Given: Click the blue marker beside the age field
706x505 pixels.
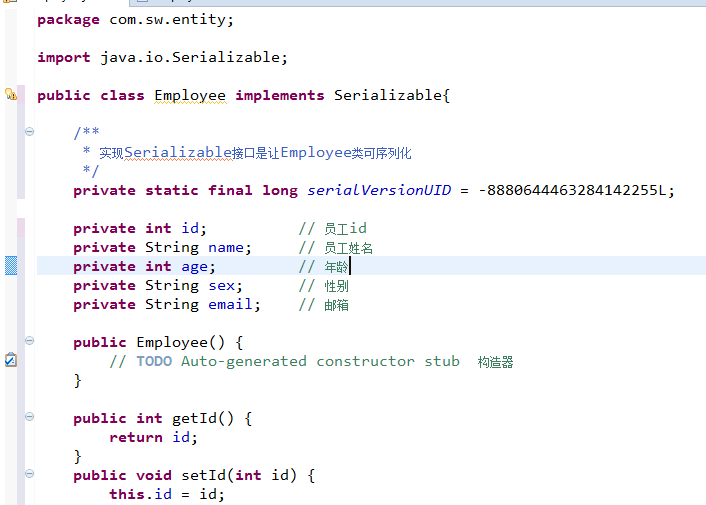Looking at the screenshot, I should click(x=11, y=266).
